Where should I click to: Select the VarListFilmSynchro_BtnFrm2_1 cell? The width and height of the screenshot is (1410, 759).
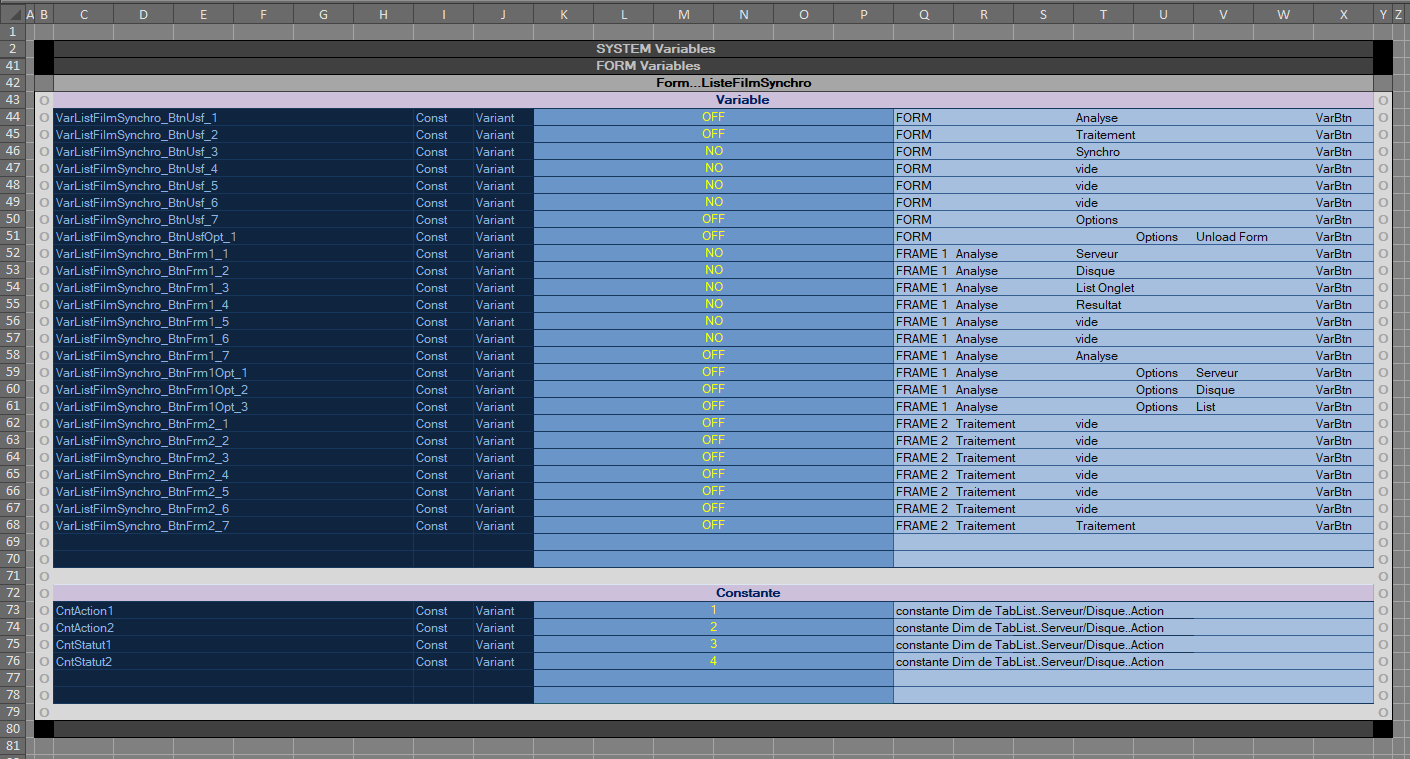point(233,424)
